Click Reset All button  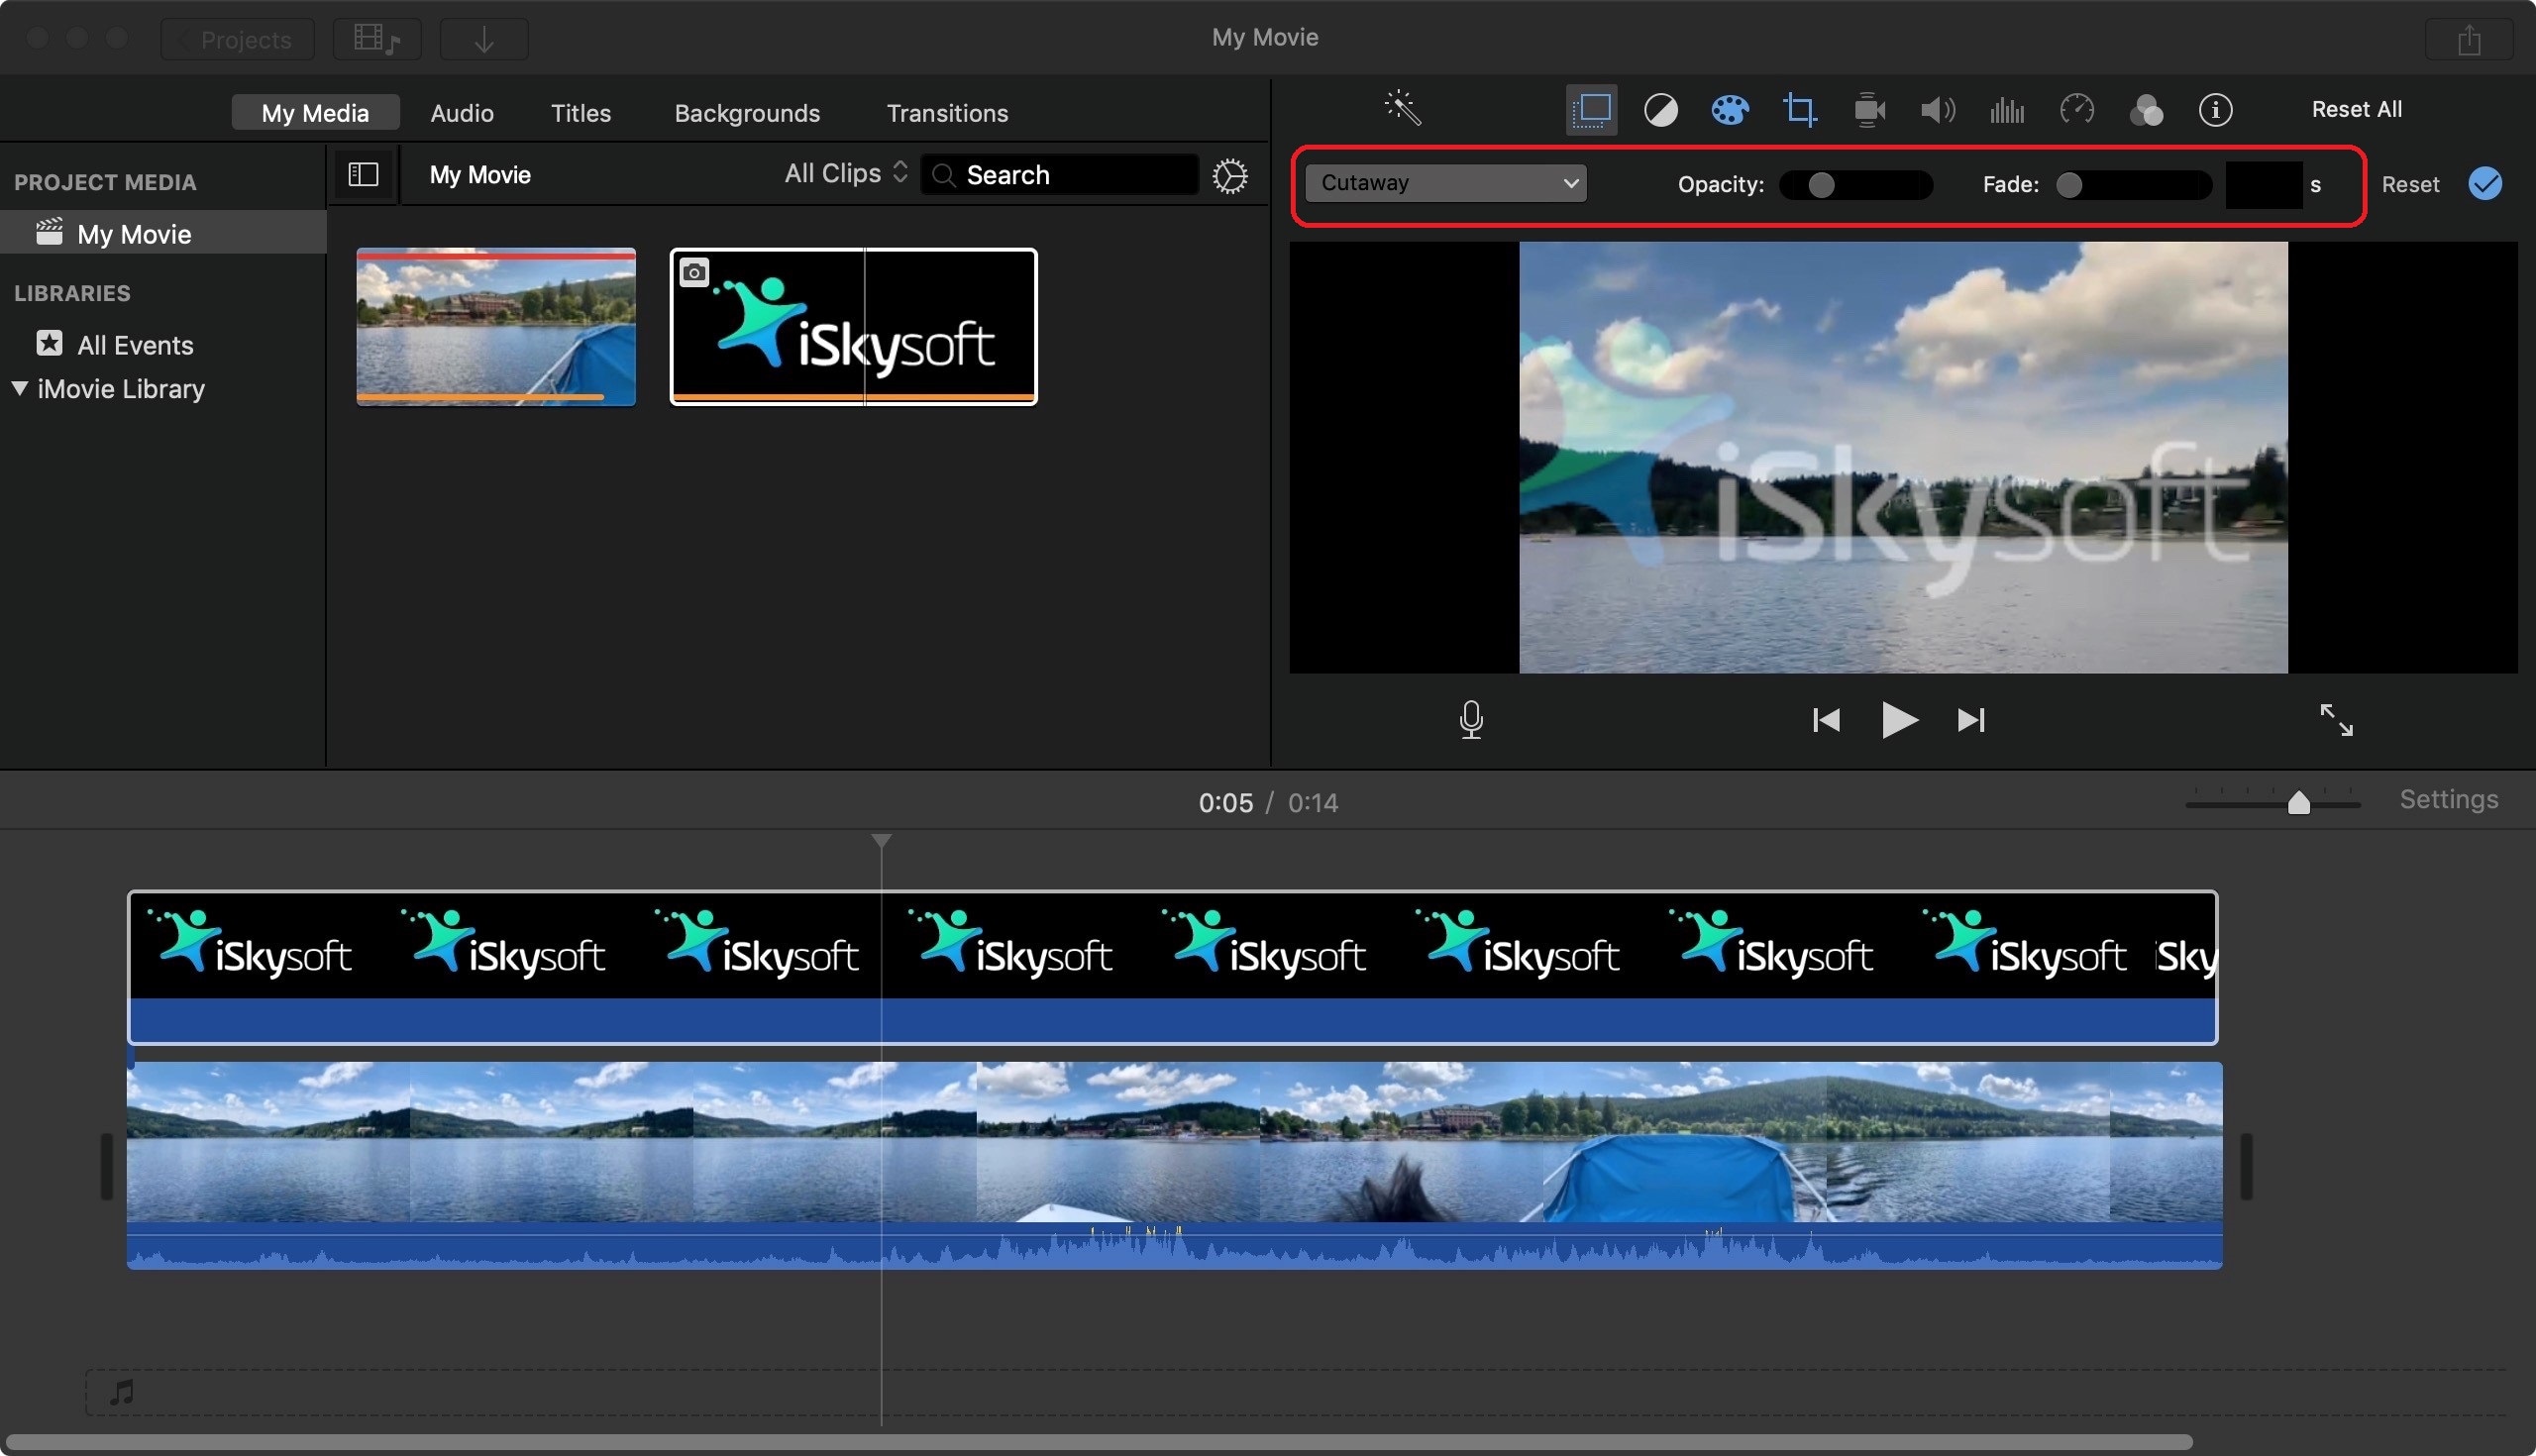2355,109
